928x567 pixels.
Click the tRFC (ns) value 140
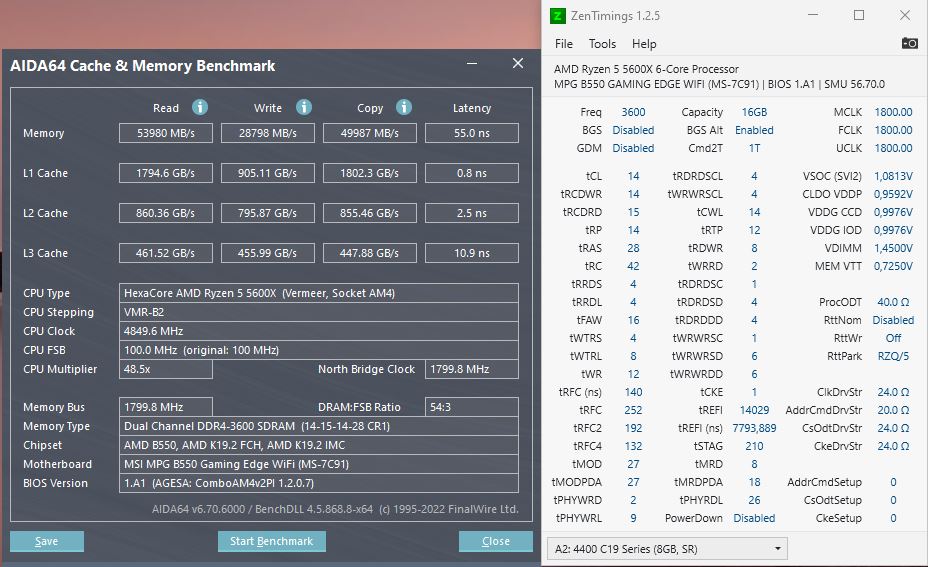pyautogui.click(x=633, y=392)
